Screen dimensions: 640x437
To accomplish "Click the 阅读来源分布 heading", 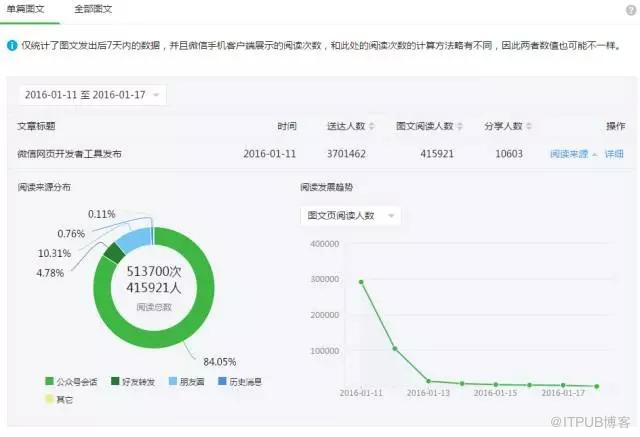I will [x=44, y=187].
